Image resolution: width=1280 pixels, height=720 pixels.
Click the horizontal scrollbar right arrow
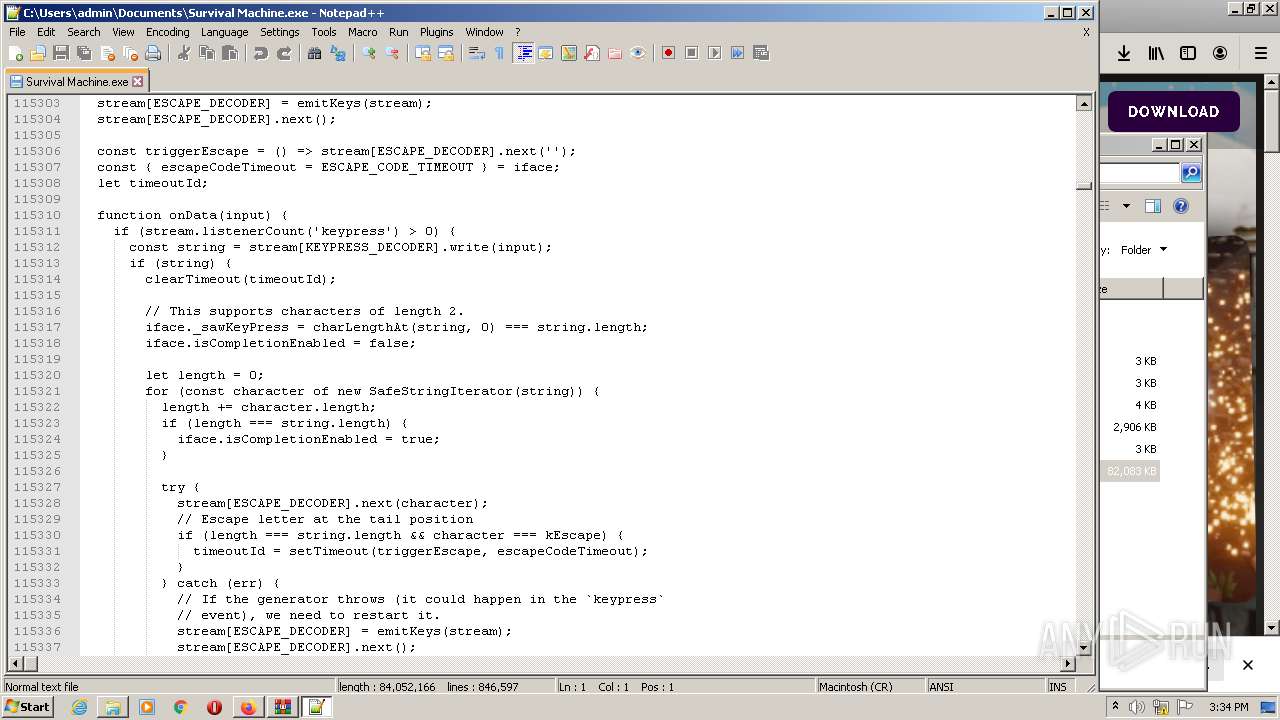tap(1068, 663)
